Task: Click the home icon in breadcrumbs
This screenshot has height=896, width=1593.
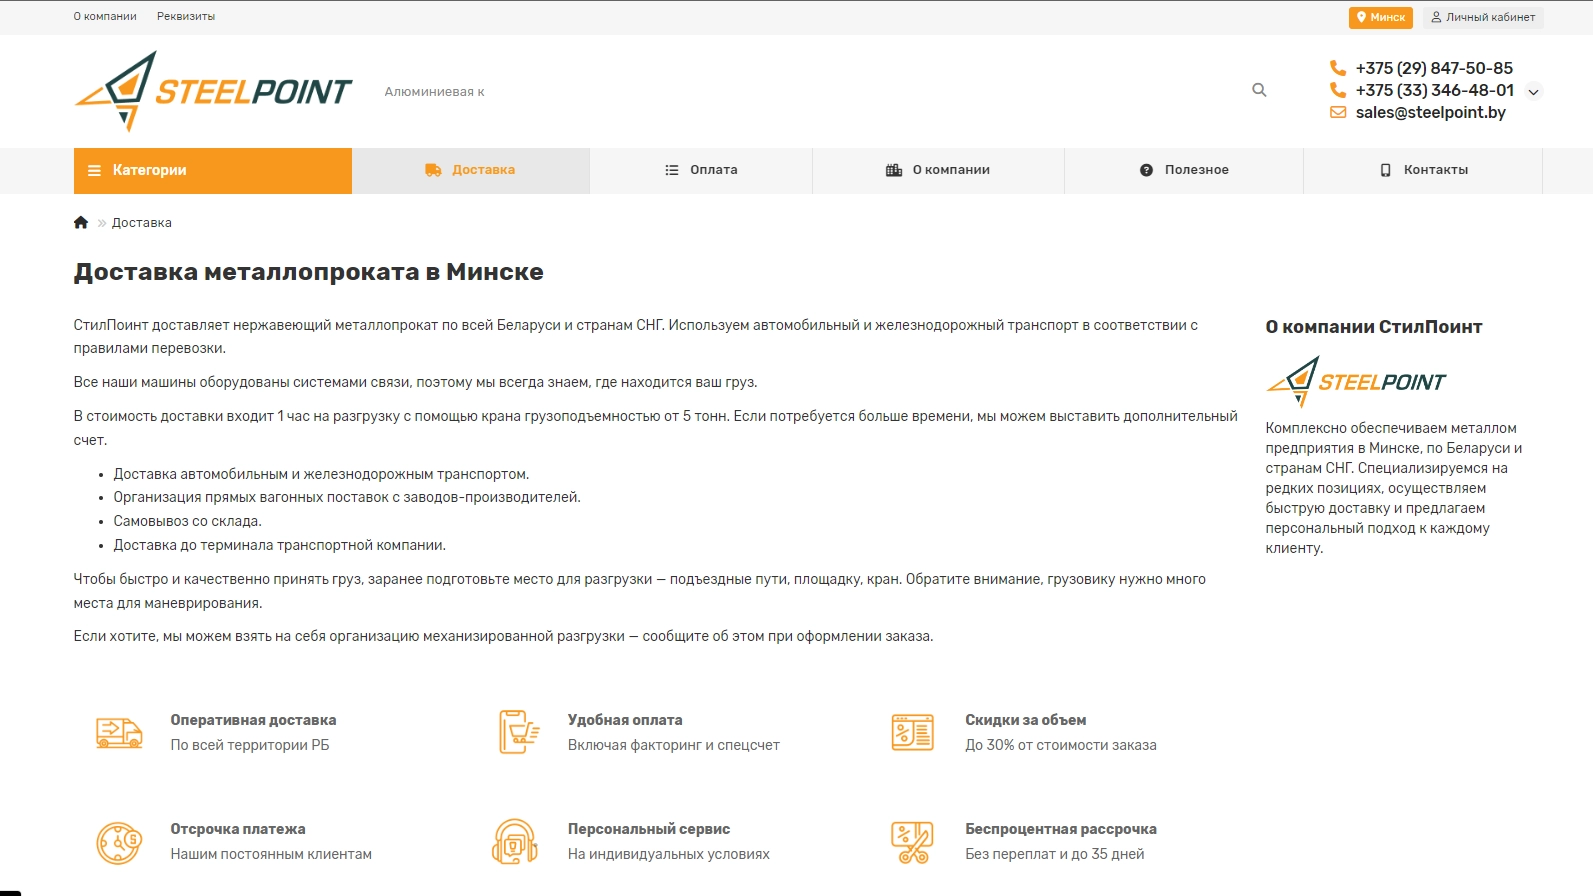Action: tap(81, 222)
